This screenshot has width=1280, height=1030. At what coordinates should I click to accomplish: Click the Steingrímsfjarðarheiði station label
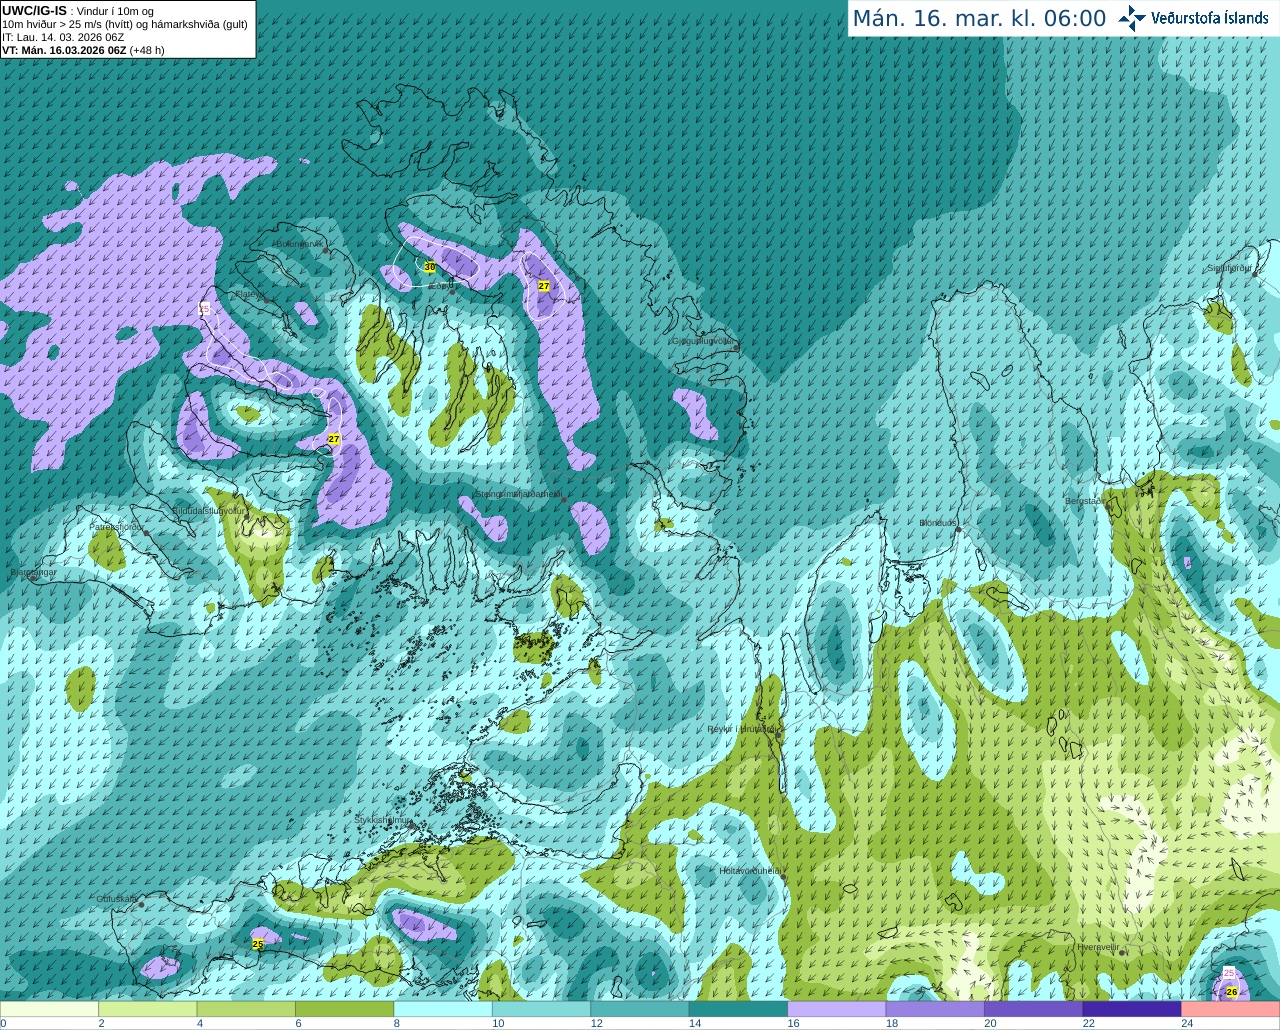click(517, 494)
